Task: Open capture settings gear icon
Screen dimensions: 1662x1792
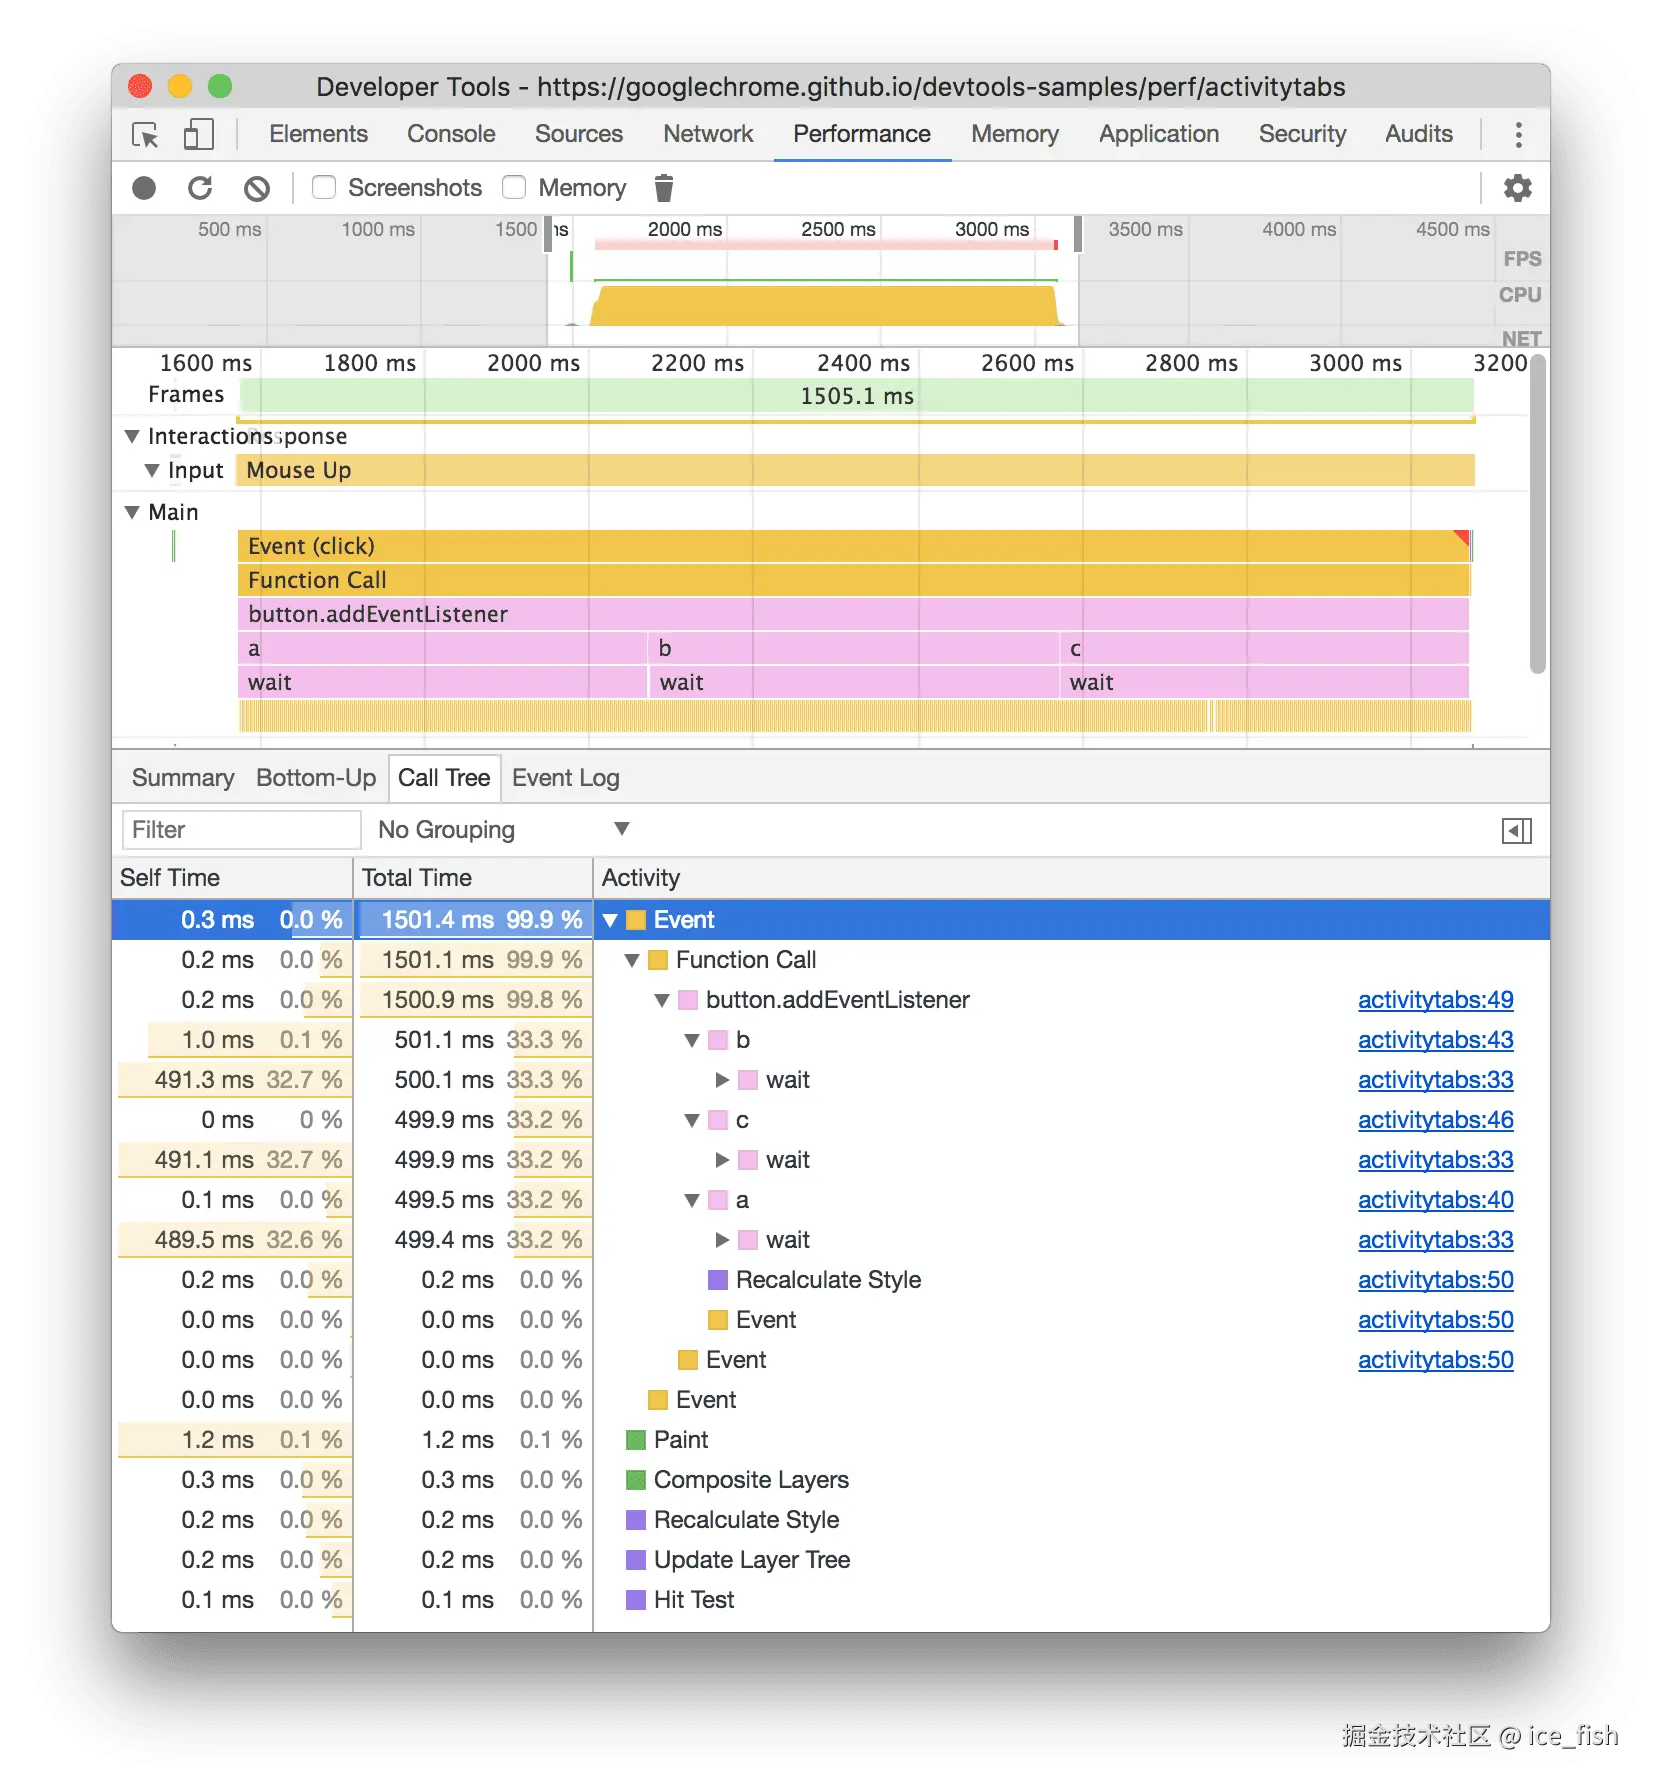Action: click(x=1518, y=188)
